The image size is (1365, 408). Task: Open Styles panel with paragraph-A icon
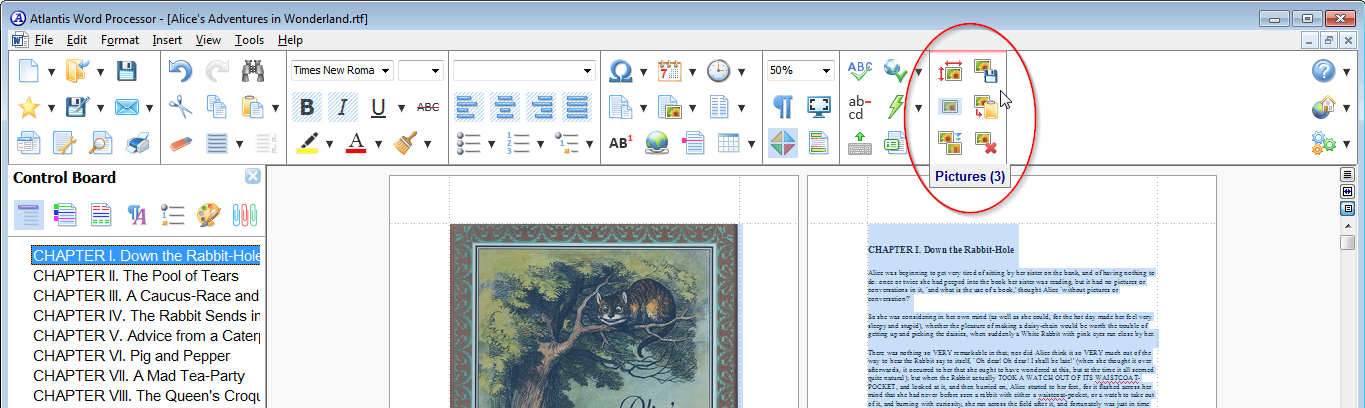[x=137, y=215]
